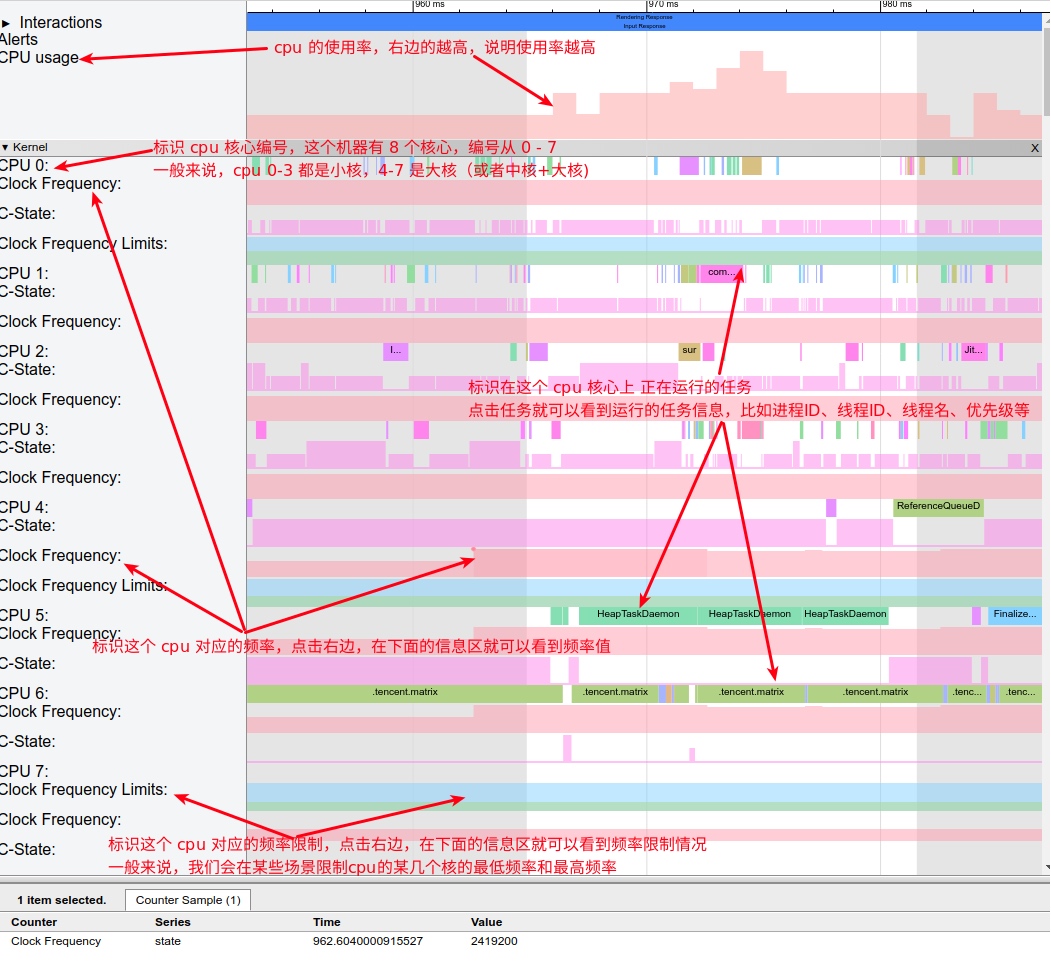Close the Kernel track group with X
Viewport: 1051px width, 965px height.
[1034, 147]
